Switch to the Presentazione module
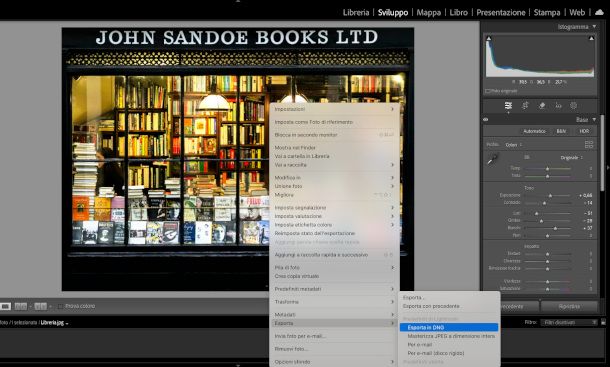The height and width of the screenshot is (367, 610). click(500, 12)
